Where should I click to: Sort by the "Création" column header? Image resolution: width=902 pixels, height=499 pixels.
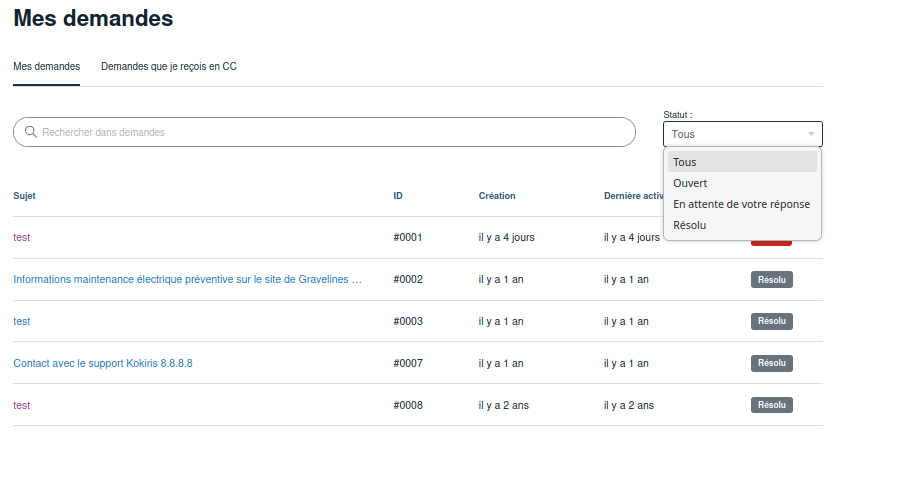497,196
